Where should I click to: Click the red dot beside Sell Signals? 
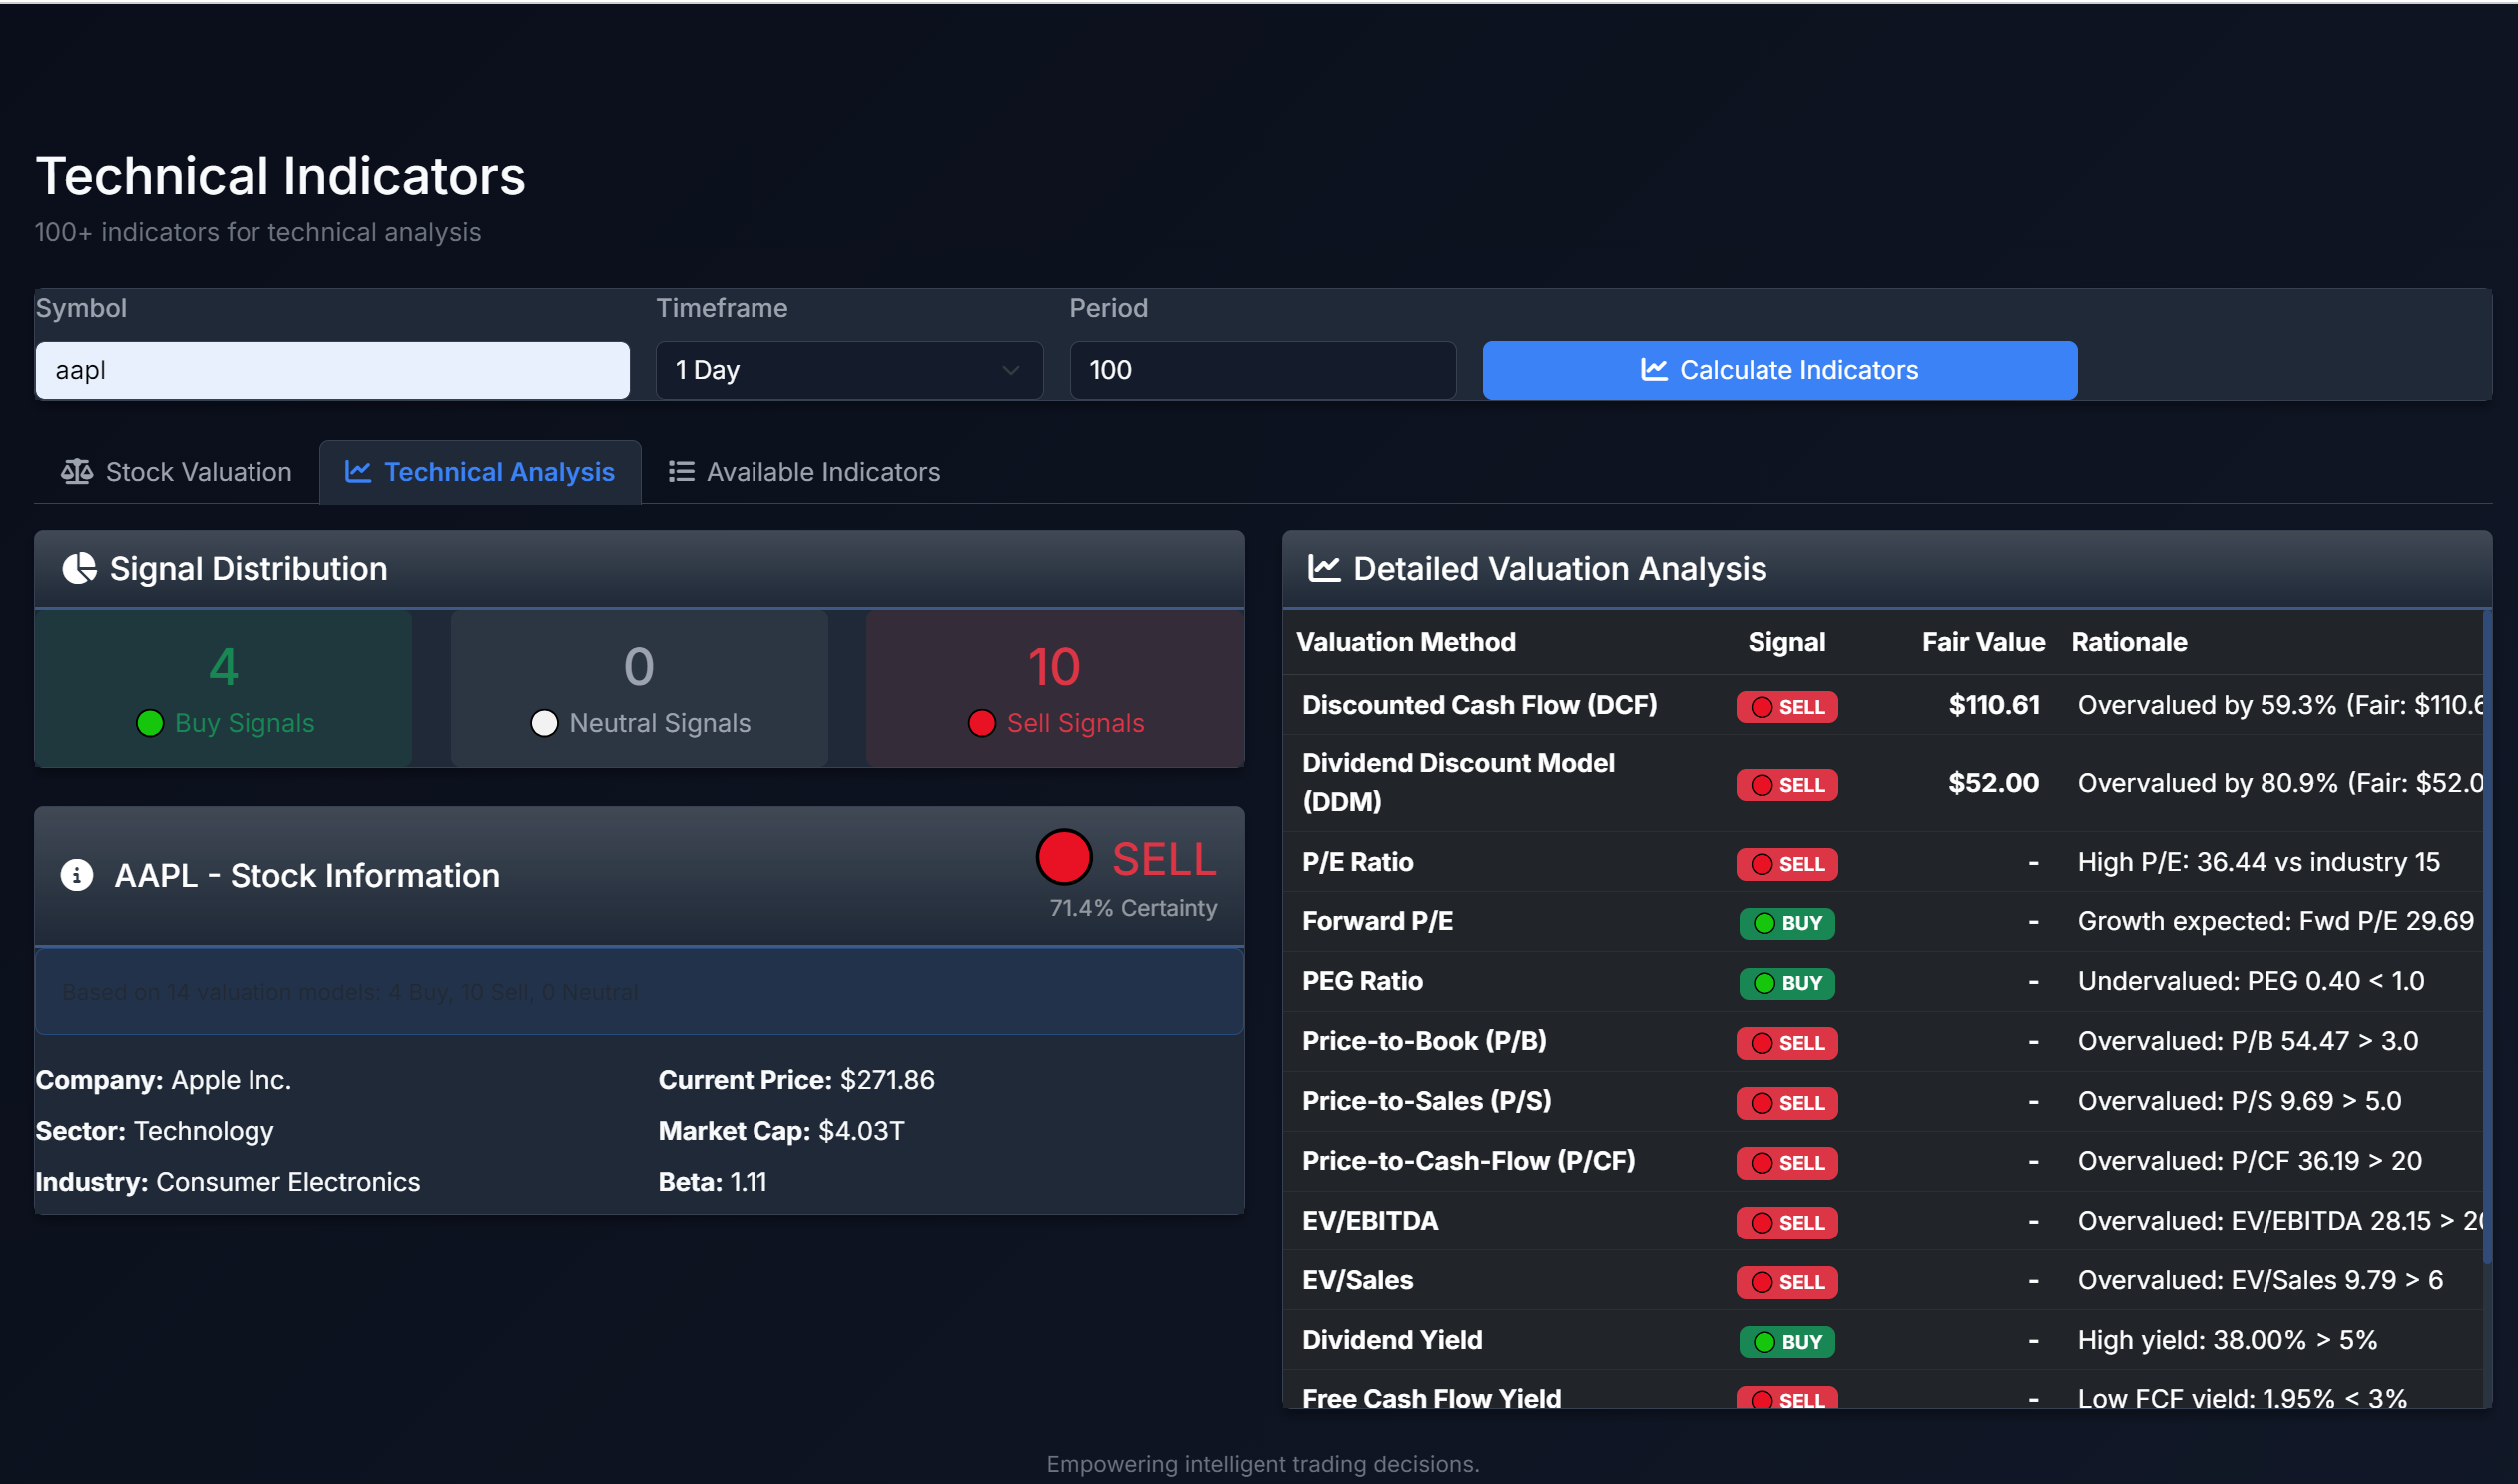[x=981, y=722]
